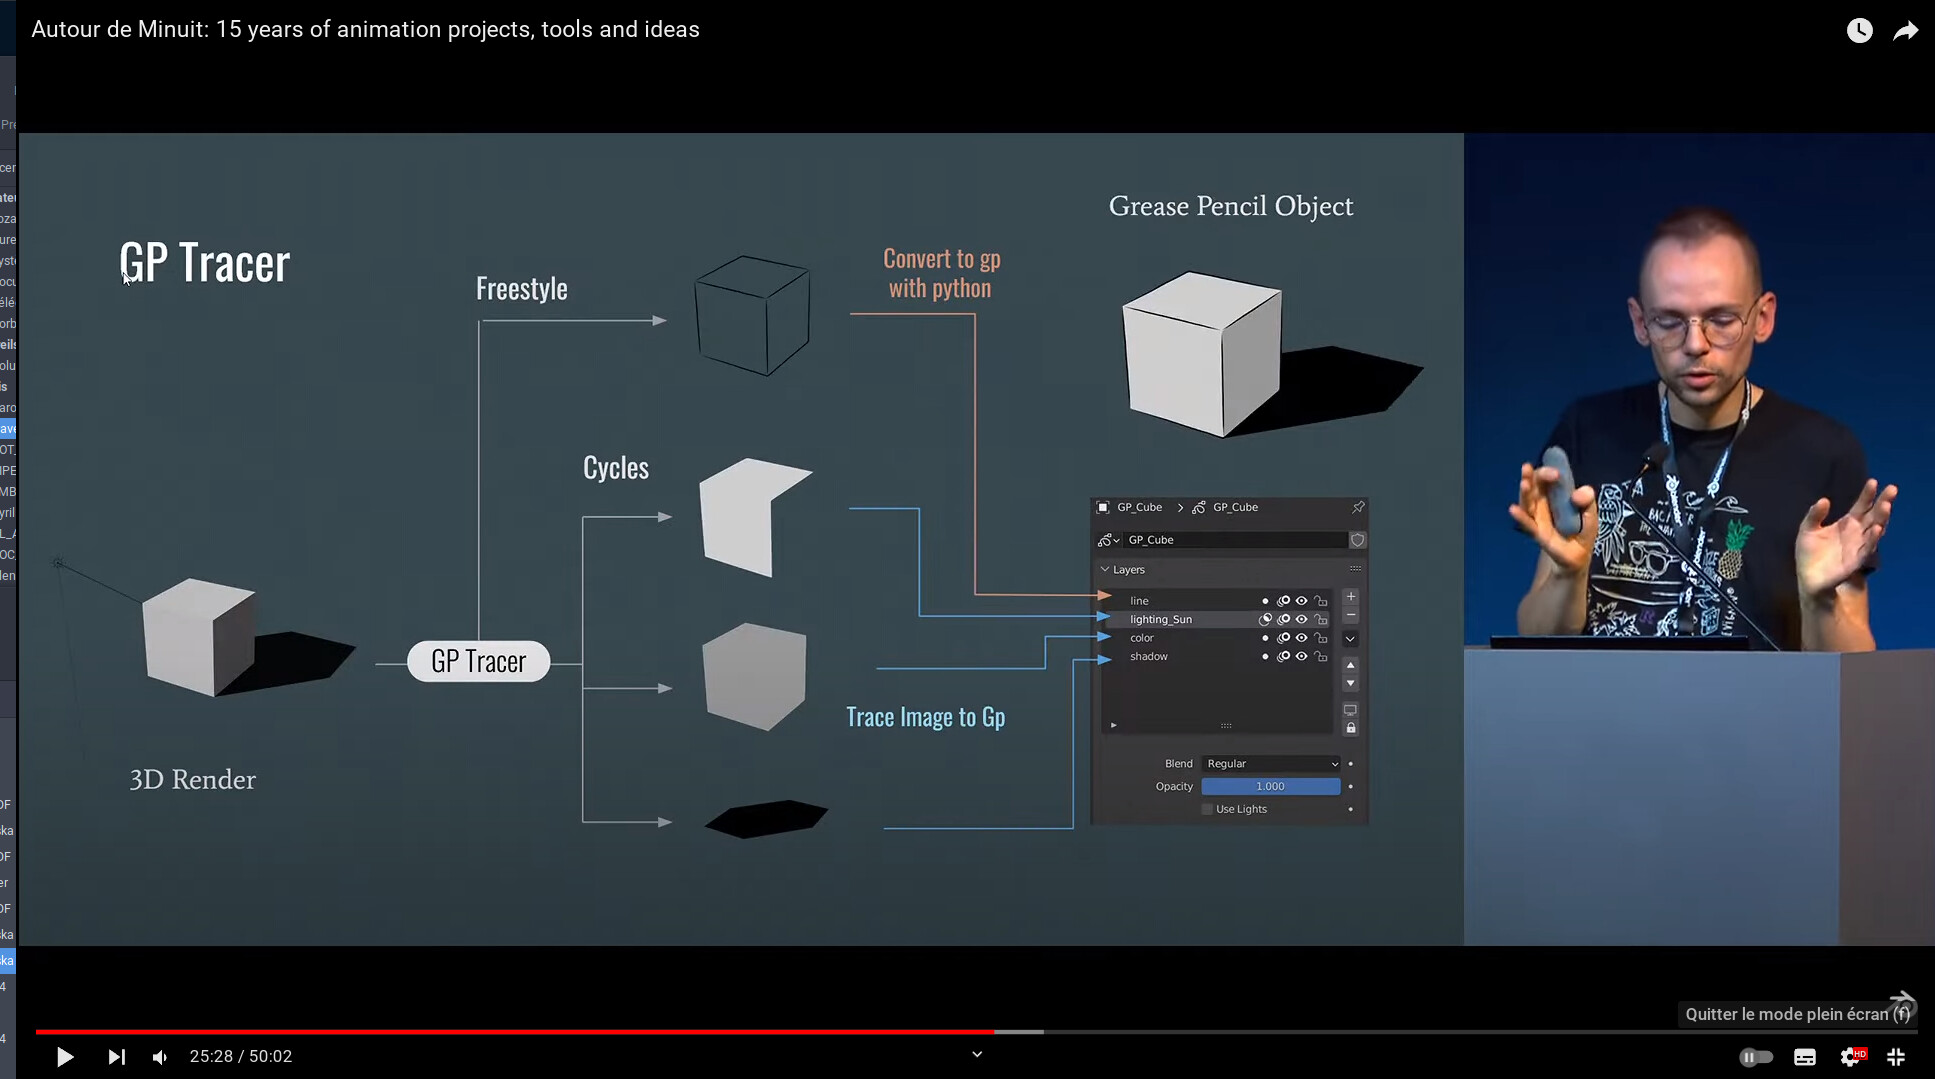Click GP_Cube object breadcrumb icon
This screenshot has height=1079, width=1935.
click(1103, 507)
